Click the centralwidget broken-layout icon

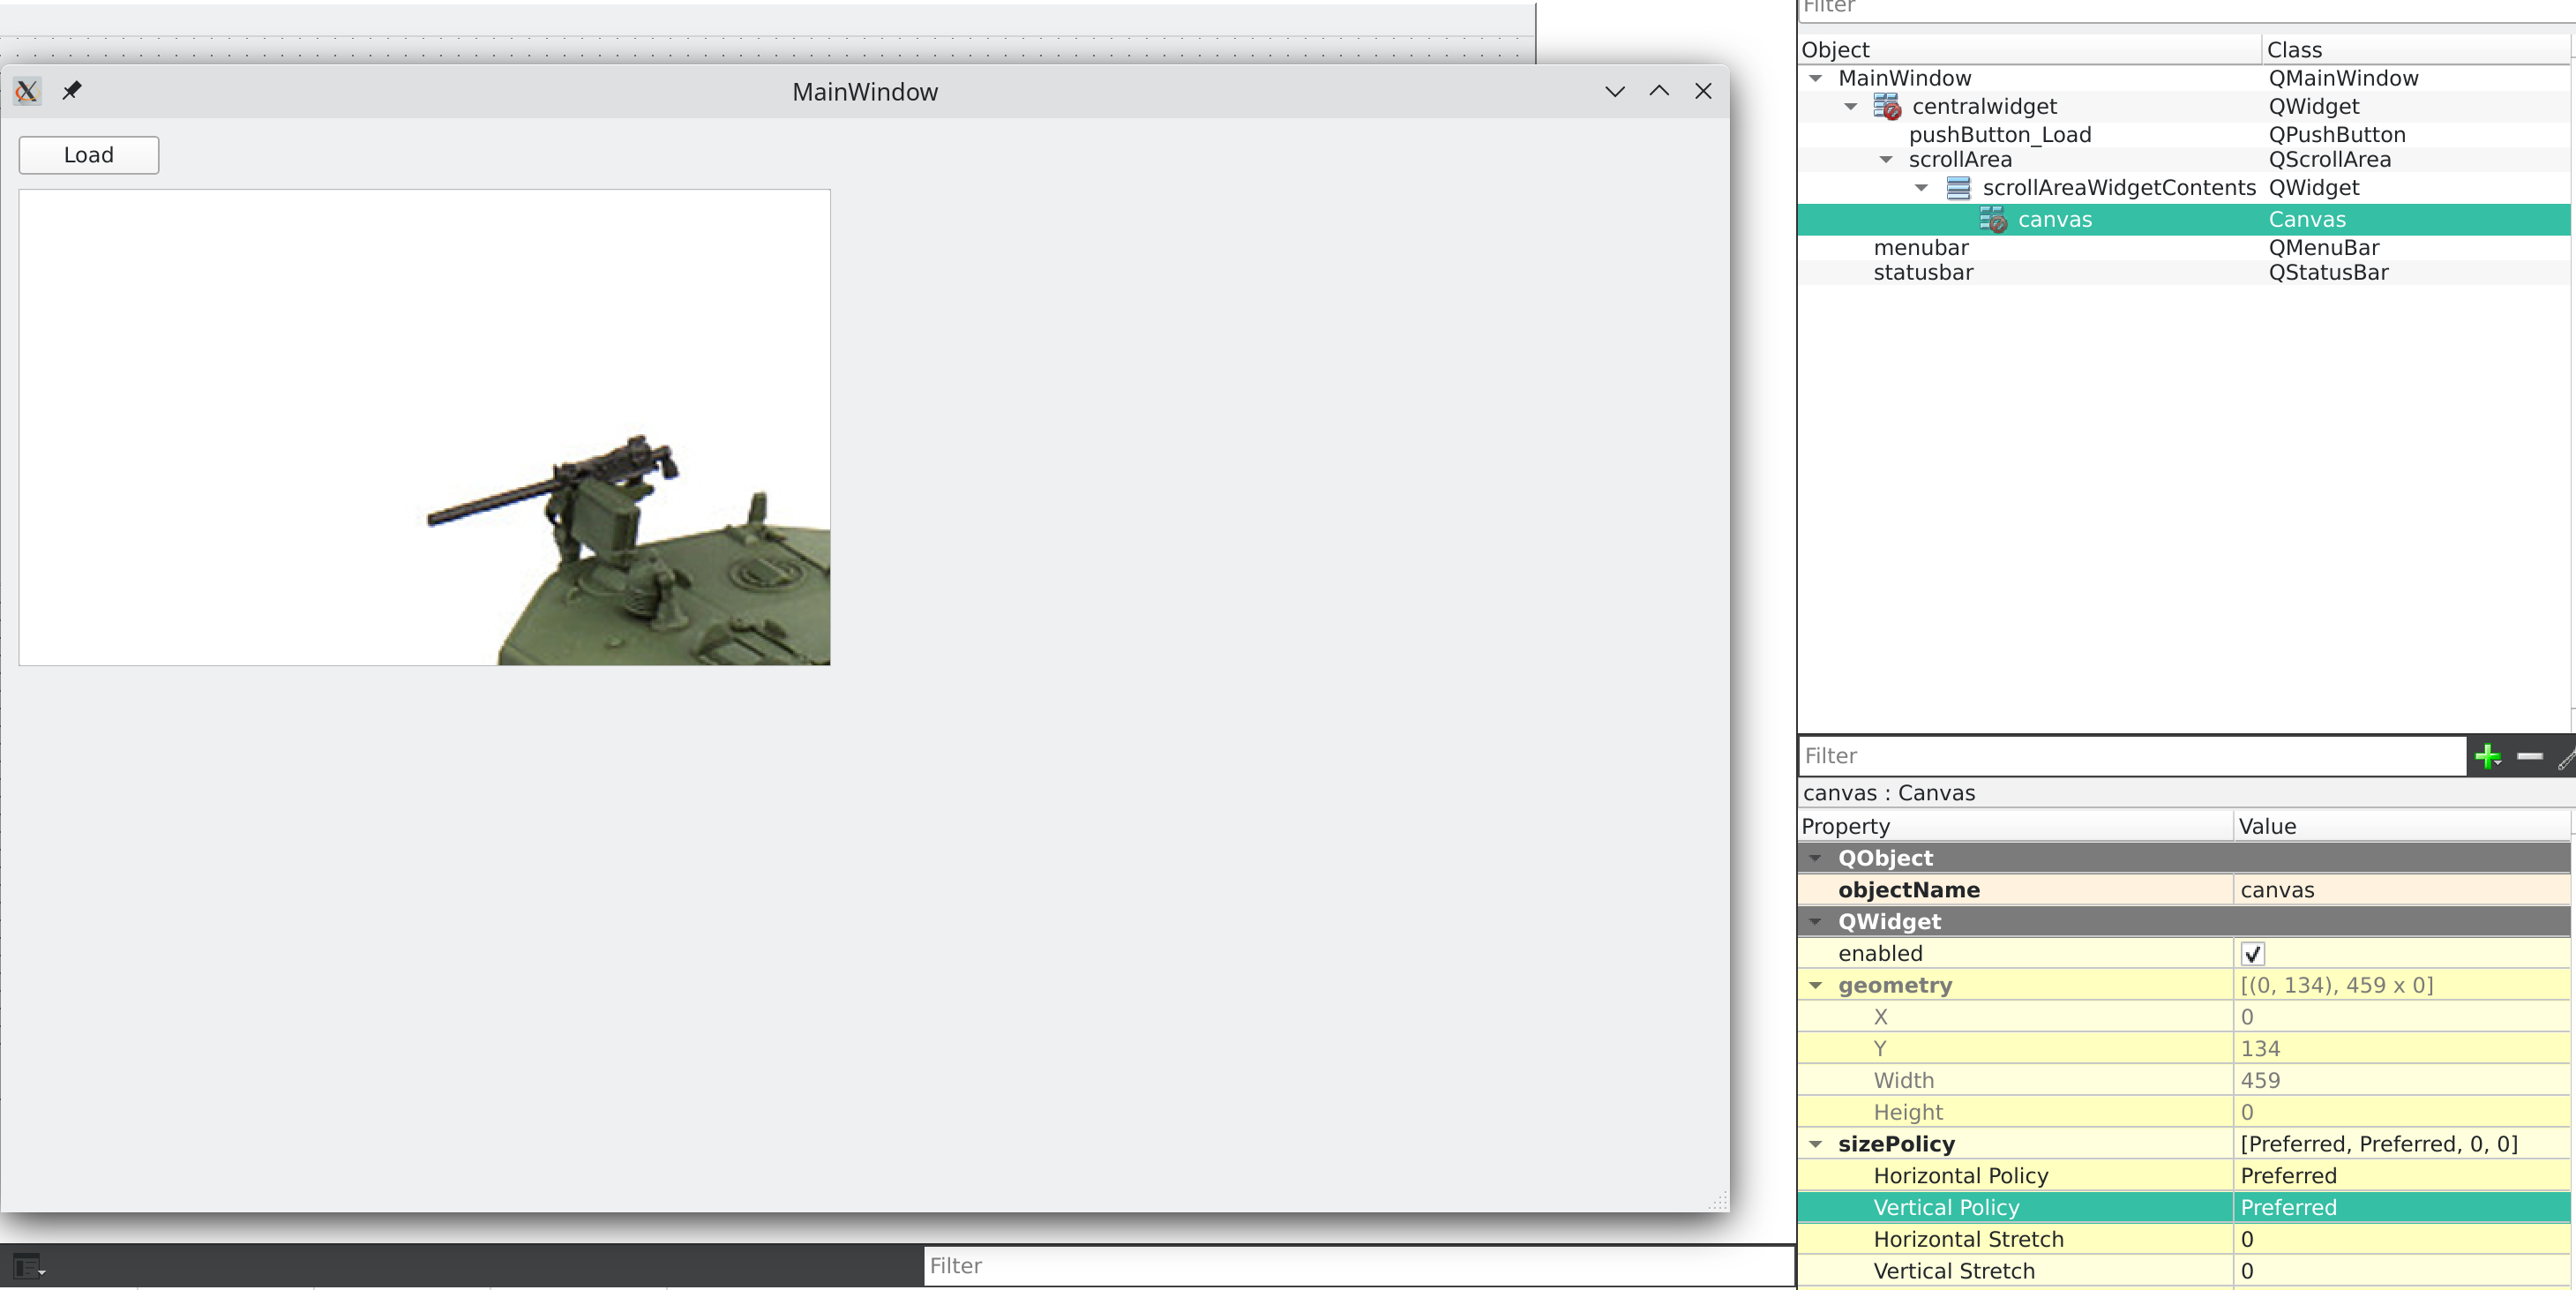1887,106
